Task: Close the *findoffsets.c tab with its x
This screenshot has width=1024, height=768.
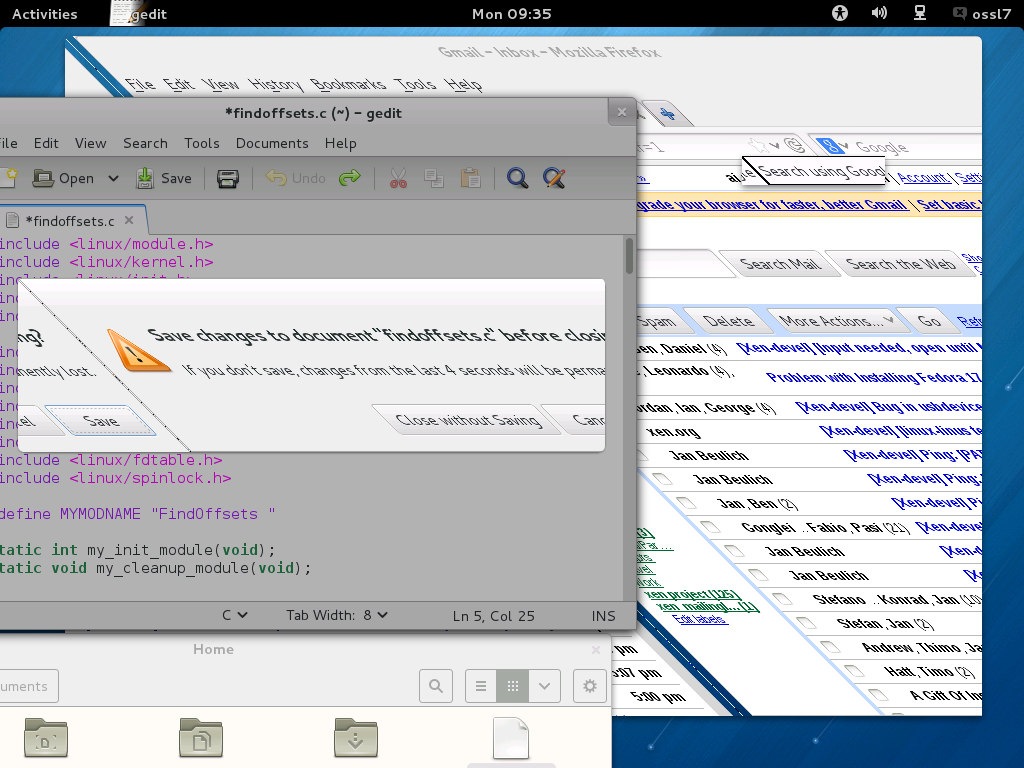Action: pos(129,220)
